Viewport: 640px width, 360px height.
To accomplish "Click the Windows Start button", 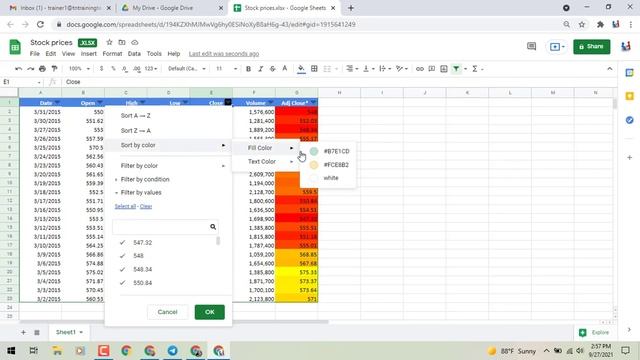I will [11, 351].
